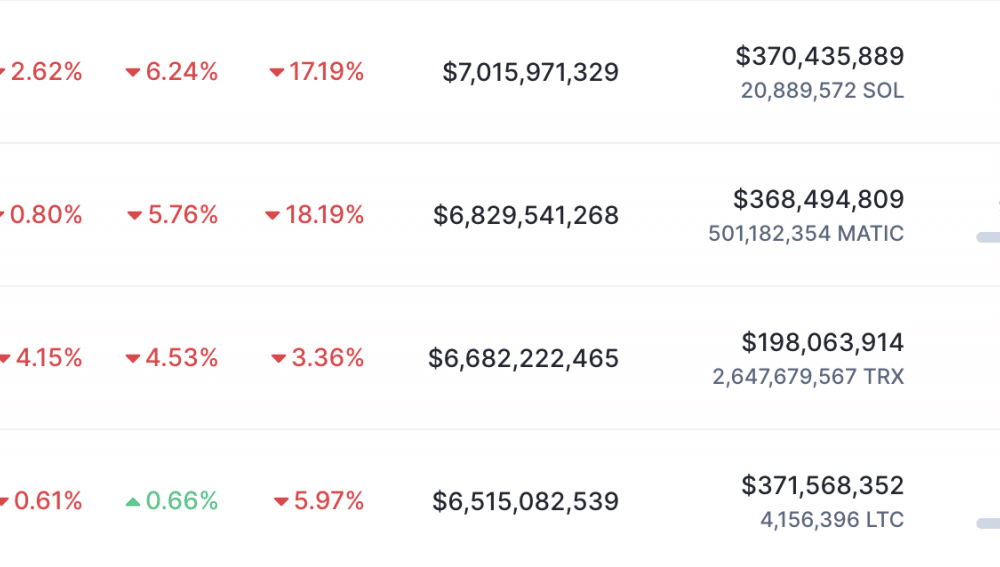Click the 4,156,396 LTC volume text

(x=832, y=520)
